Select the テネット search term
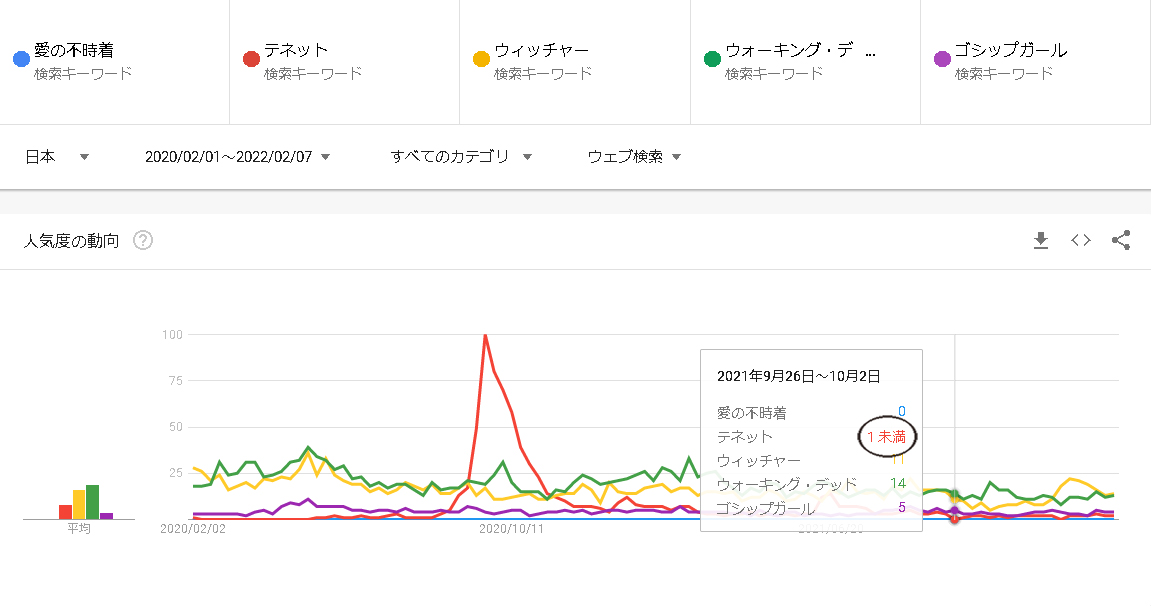Screen dimensions: 1151x606 [x=296, y=50]
